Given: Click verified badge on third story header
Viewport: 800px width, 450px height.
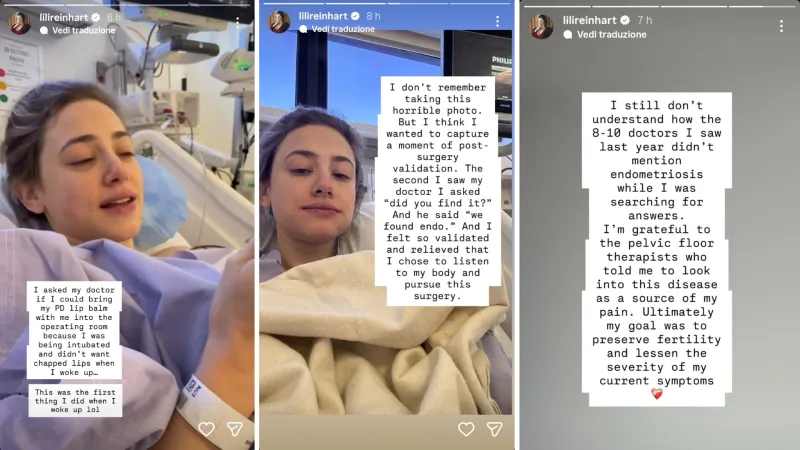Looking at the screenshot, I should point(625,20).
